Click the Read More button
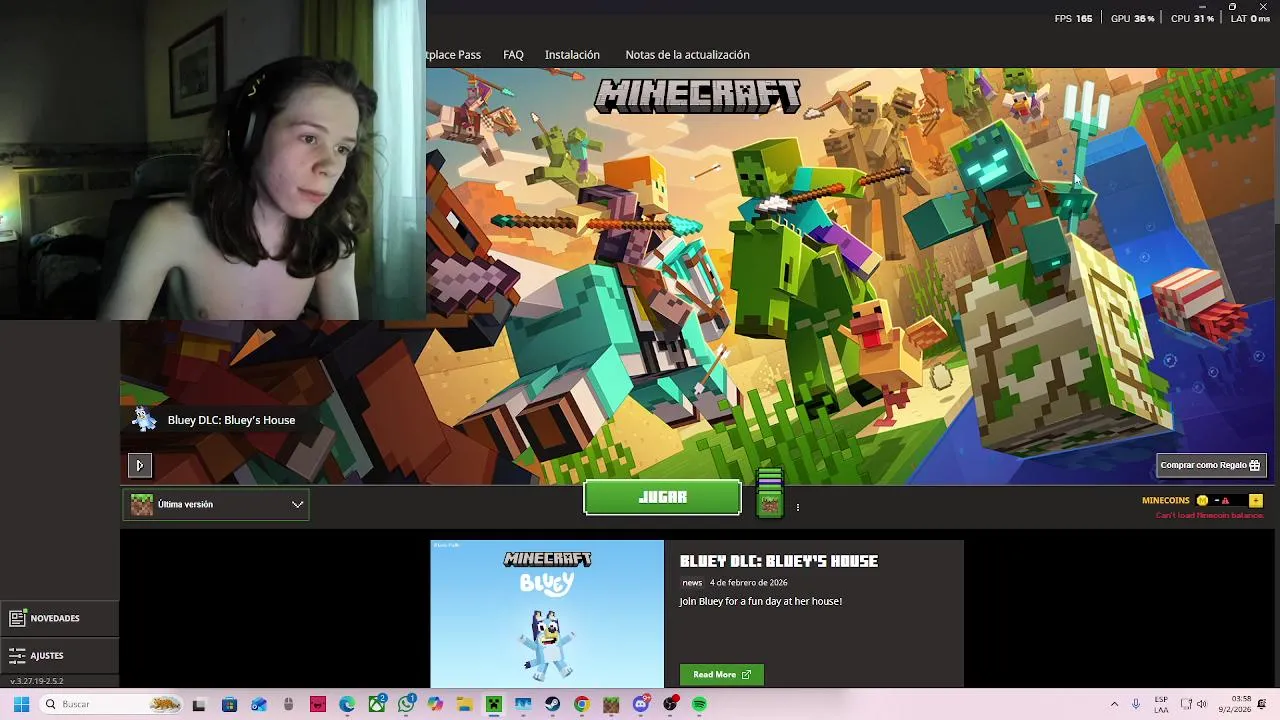 tap(721, 675)
